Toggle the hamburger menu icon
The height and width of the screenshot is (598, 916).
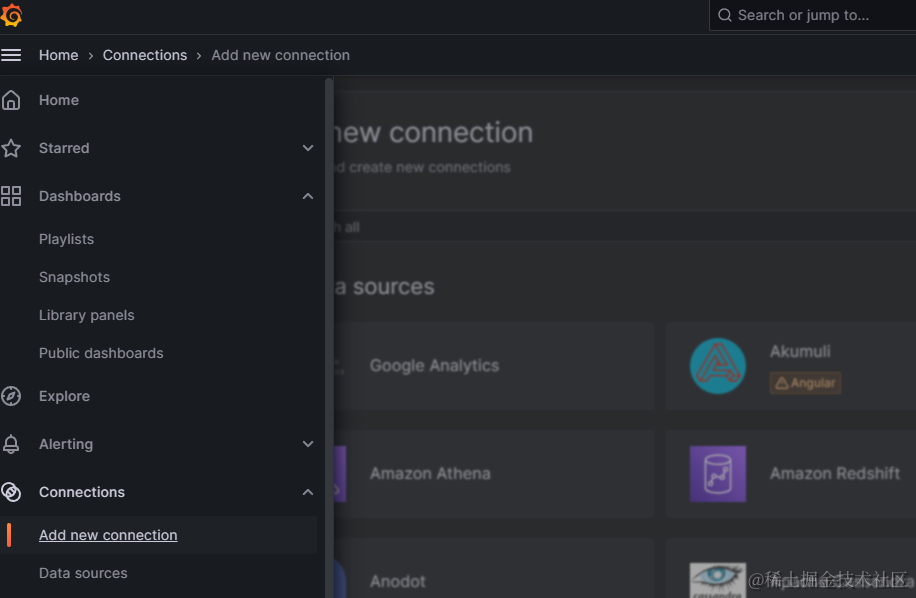point(11,55)
